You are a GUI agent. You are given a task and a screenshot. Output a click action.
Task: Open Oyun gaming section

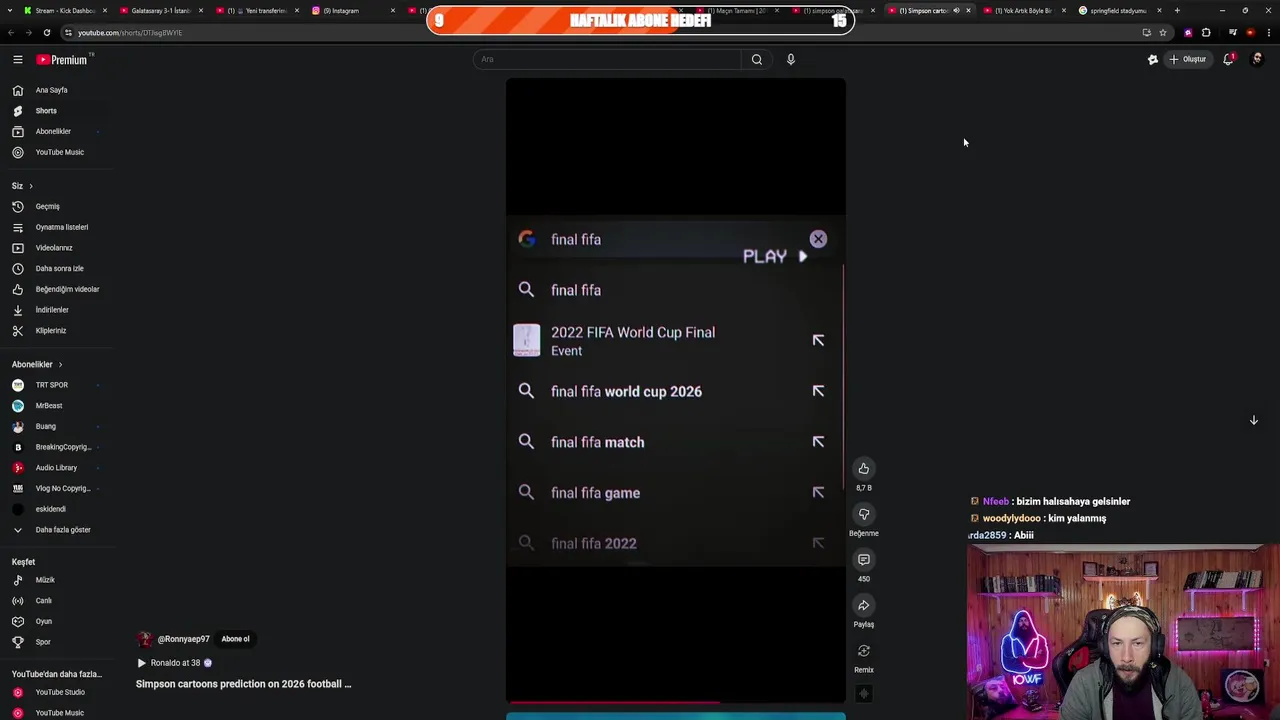coord(57,621)
